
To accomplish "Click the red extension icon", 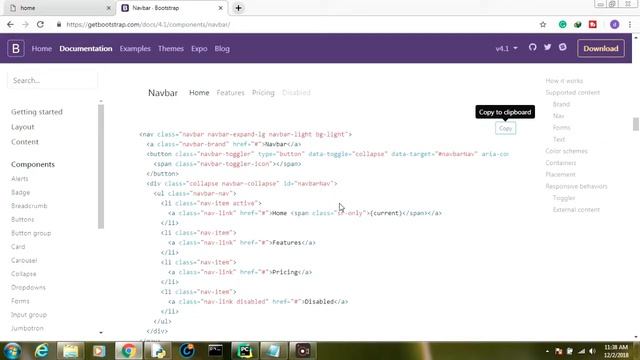I will [x=593, y=24].
